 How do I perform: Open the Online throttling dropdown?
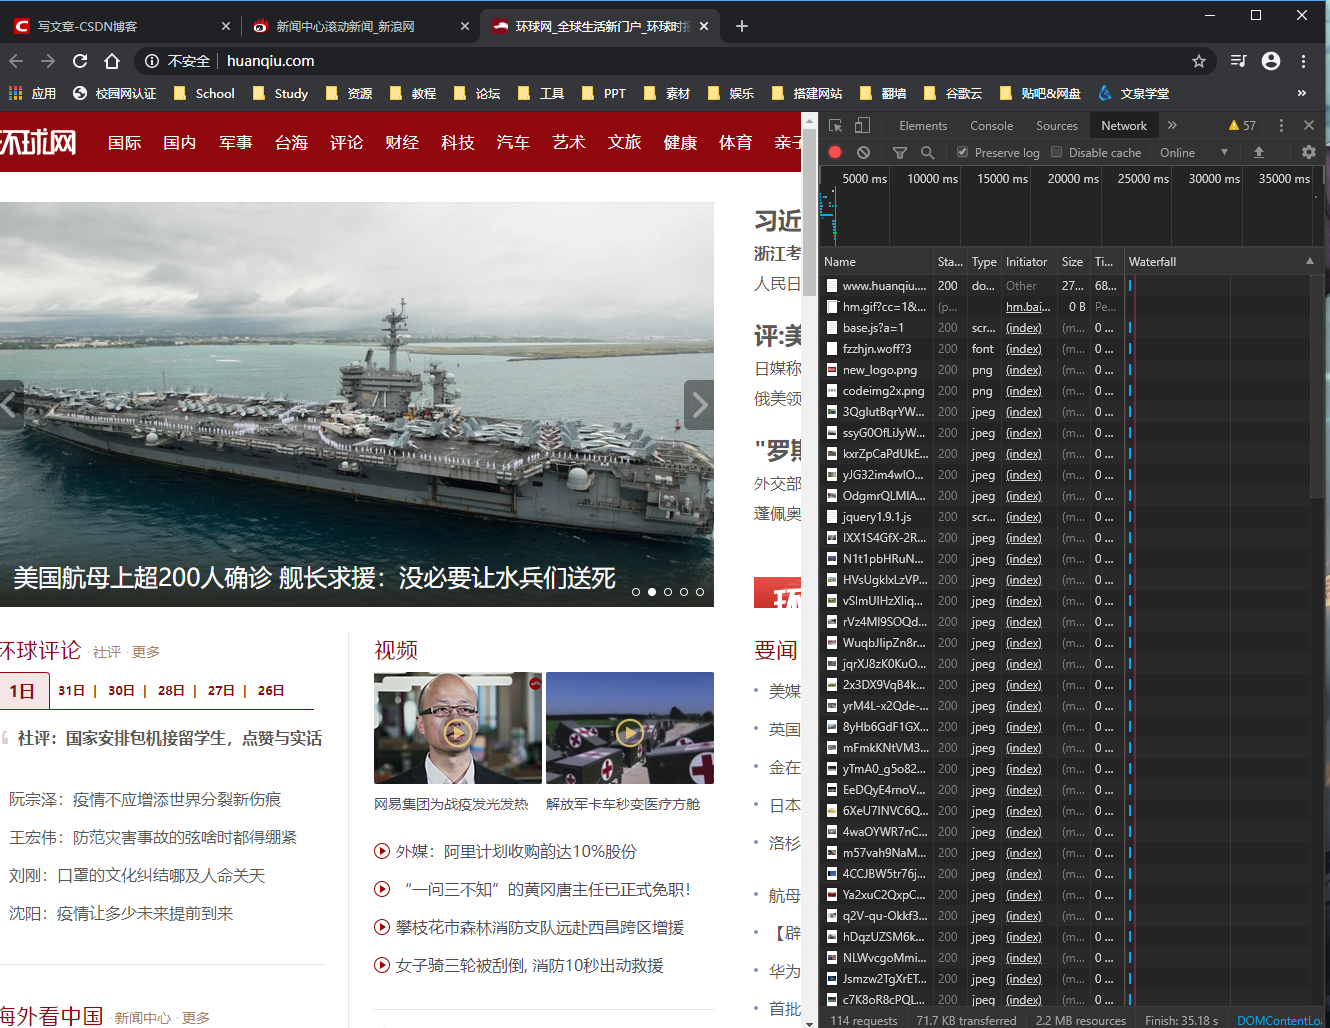click(1194, 153)
